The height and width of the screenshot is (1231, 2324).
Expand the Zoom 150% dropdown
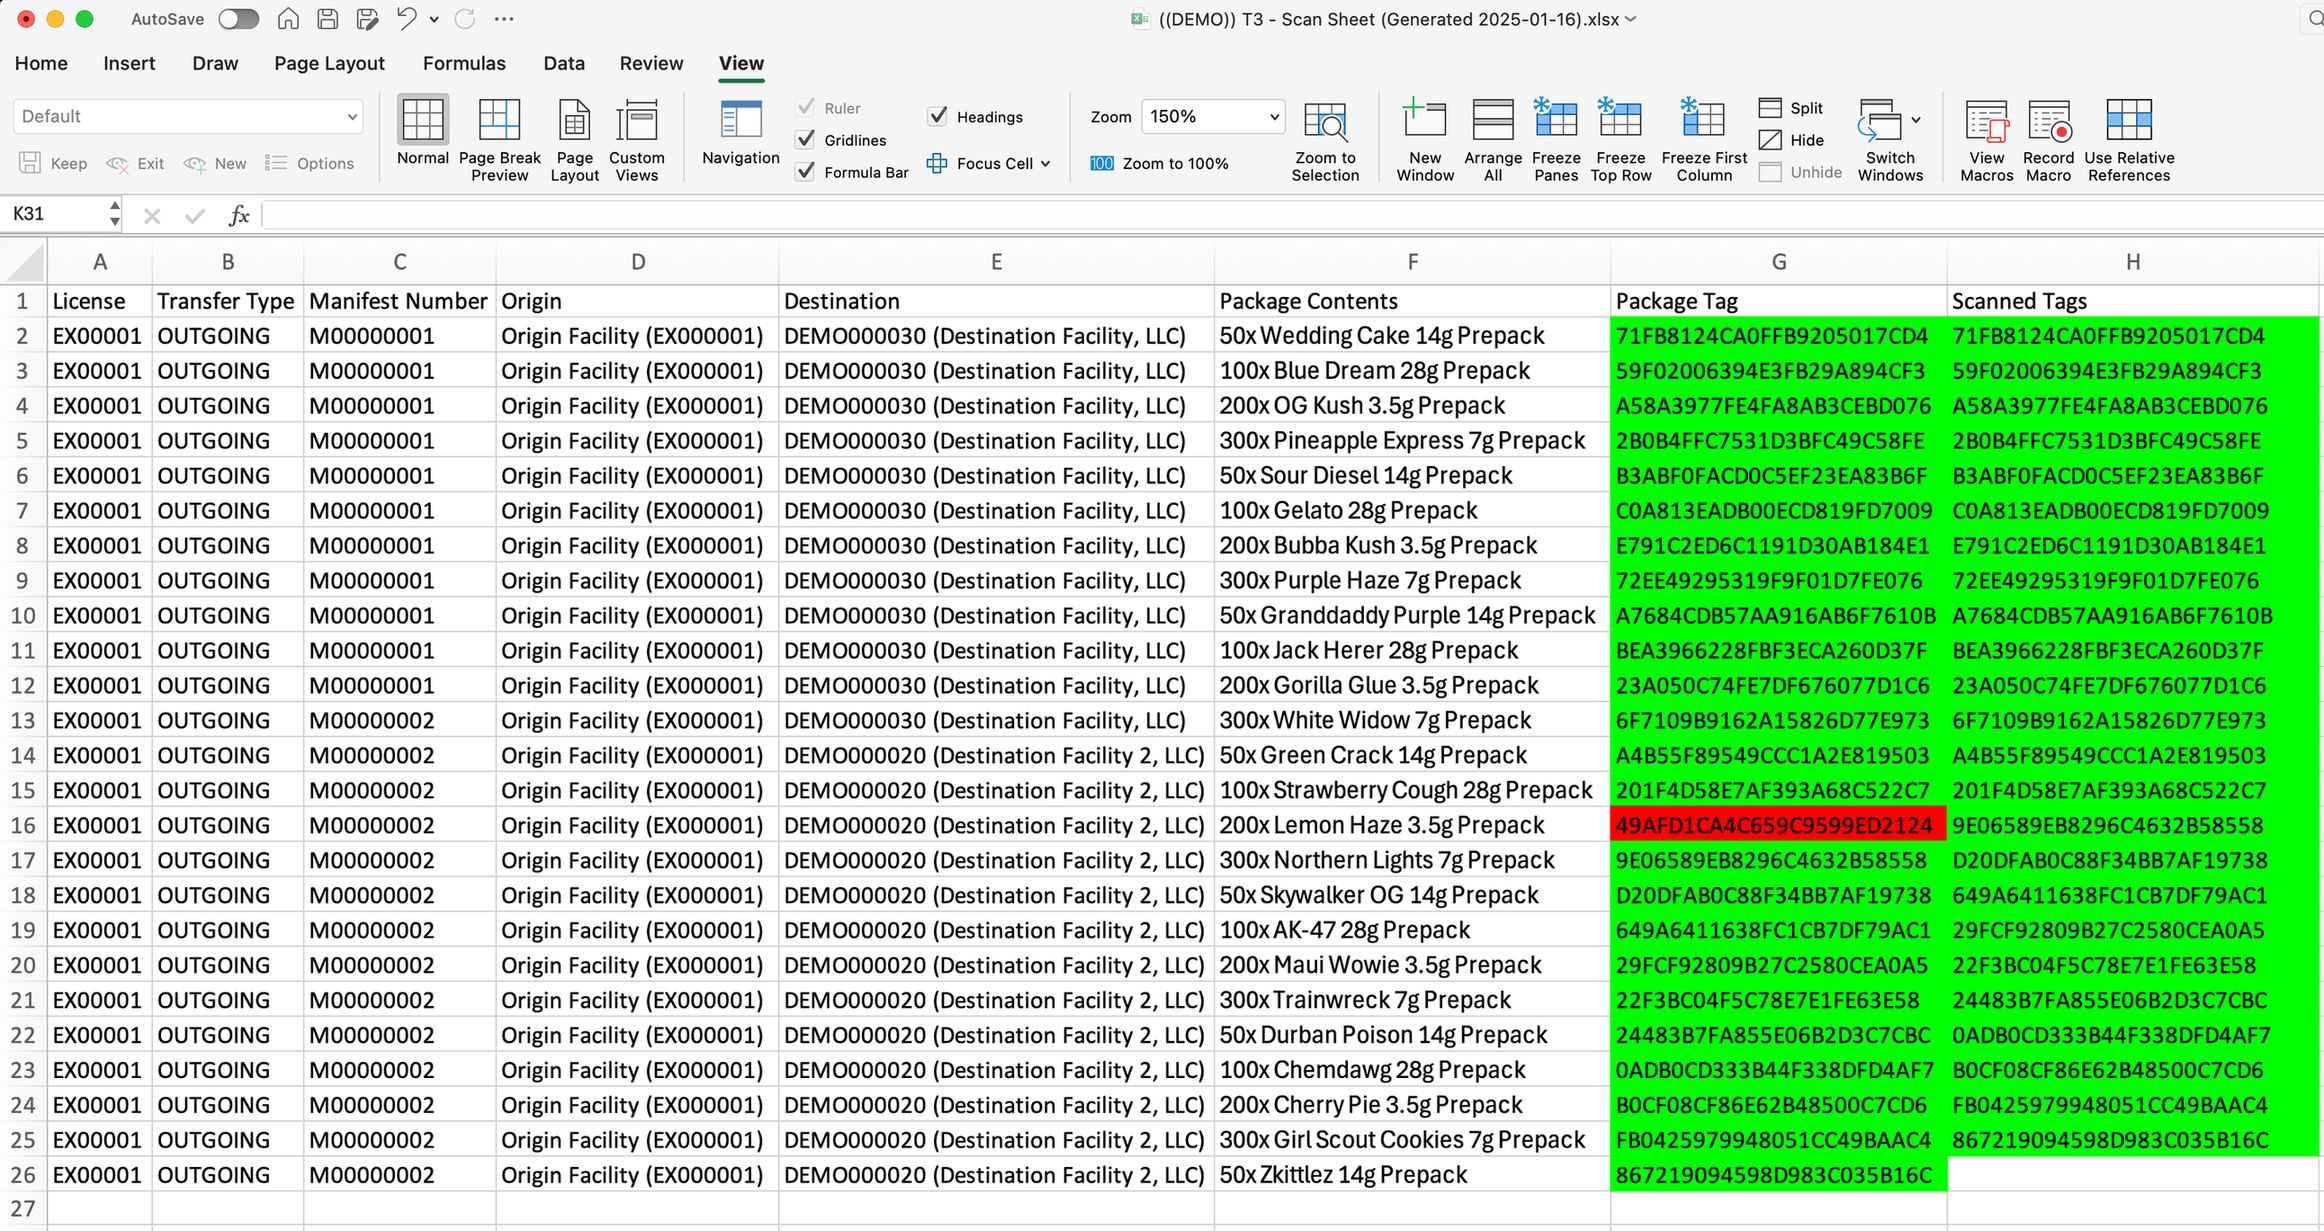pos(1274,117)
